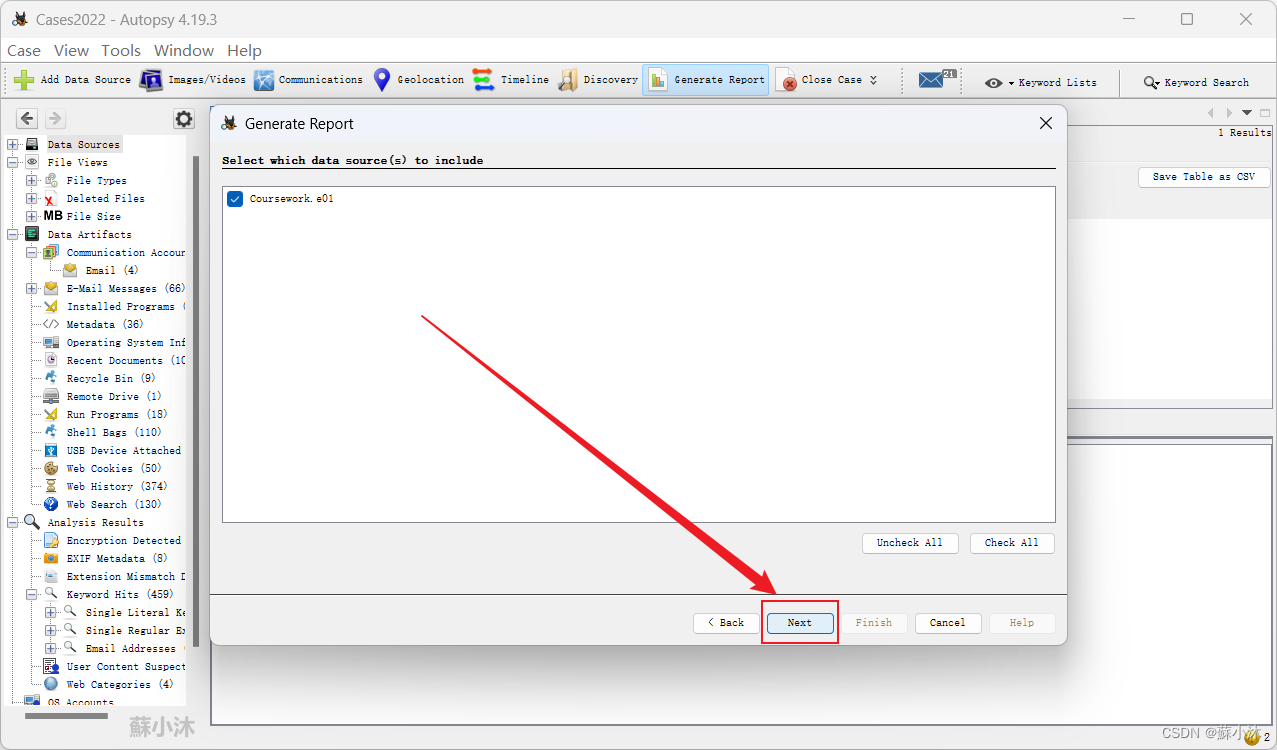Click the USB Device Attached icon
Viewport: 1277px width, 750px height.
click(51, 451)
